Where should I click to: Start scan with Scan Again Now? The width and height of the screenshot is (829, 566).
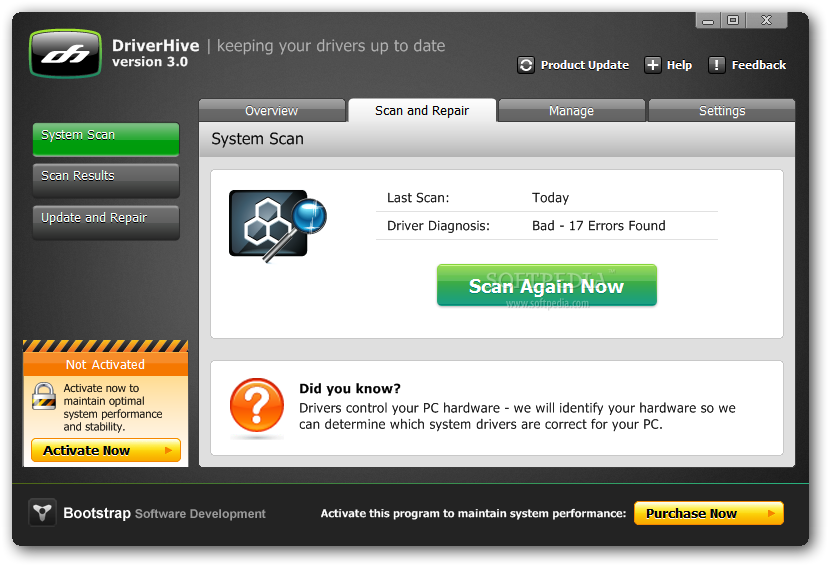click(547, 285)
